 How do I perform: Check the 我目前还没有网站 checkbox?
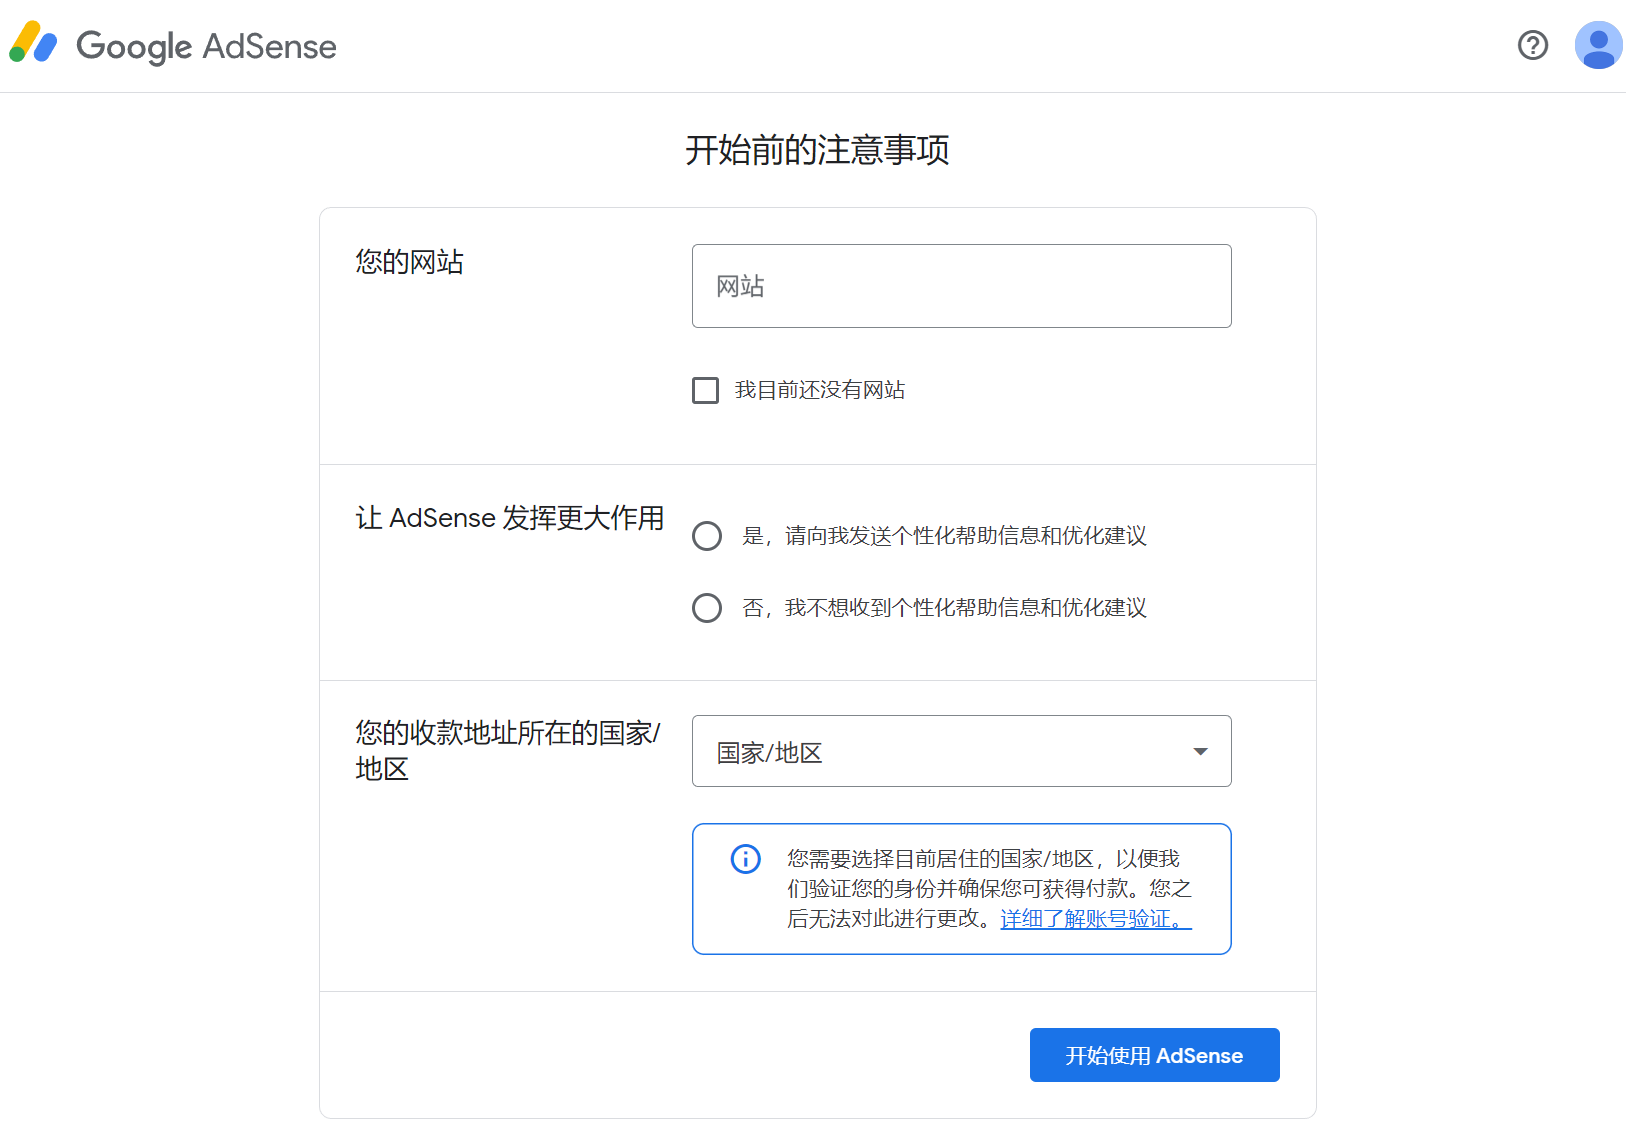tap(705, 390)
